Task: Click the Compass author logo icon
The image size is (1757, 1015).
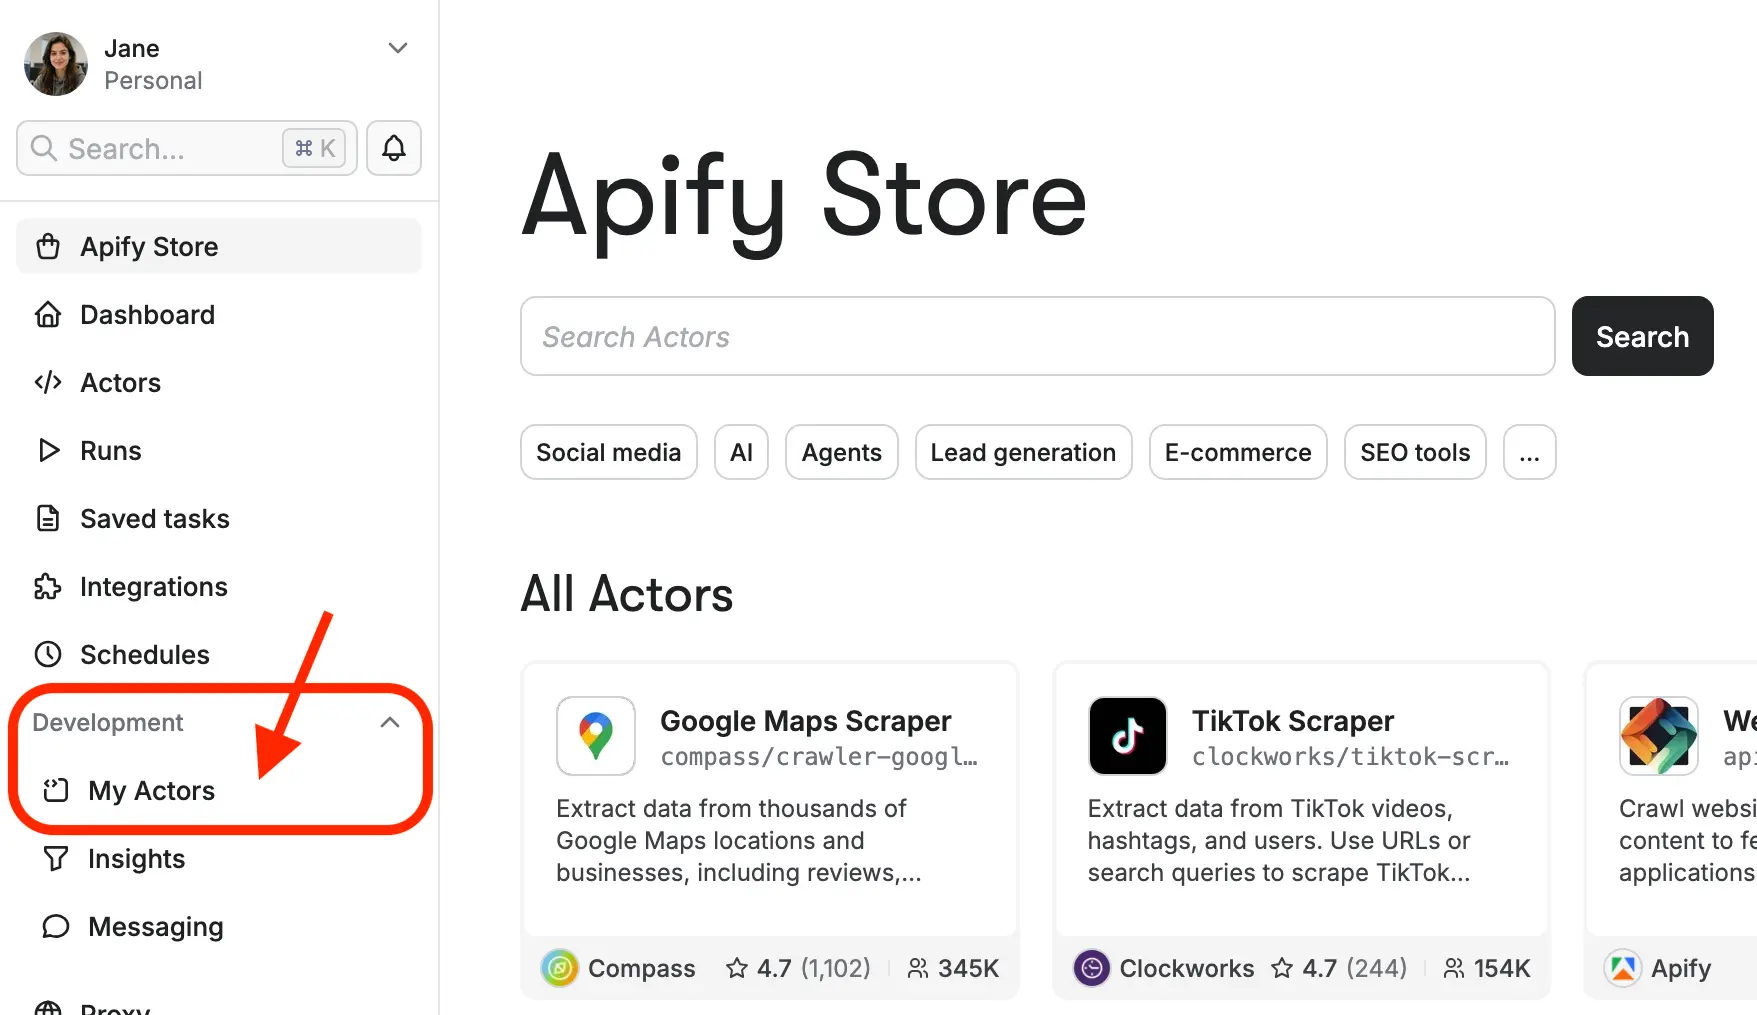Action: click(x=560, y=968)
